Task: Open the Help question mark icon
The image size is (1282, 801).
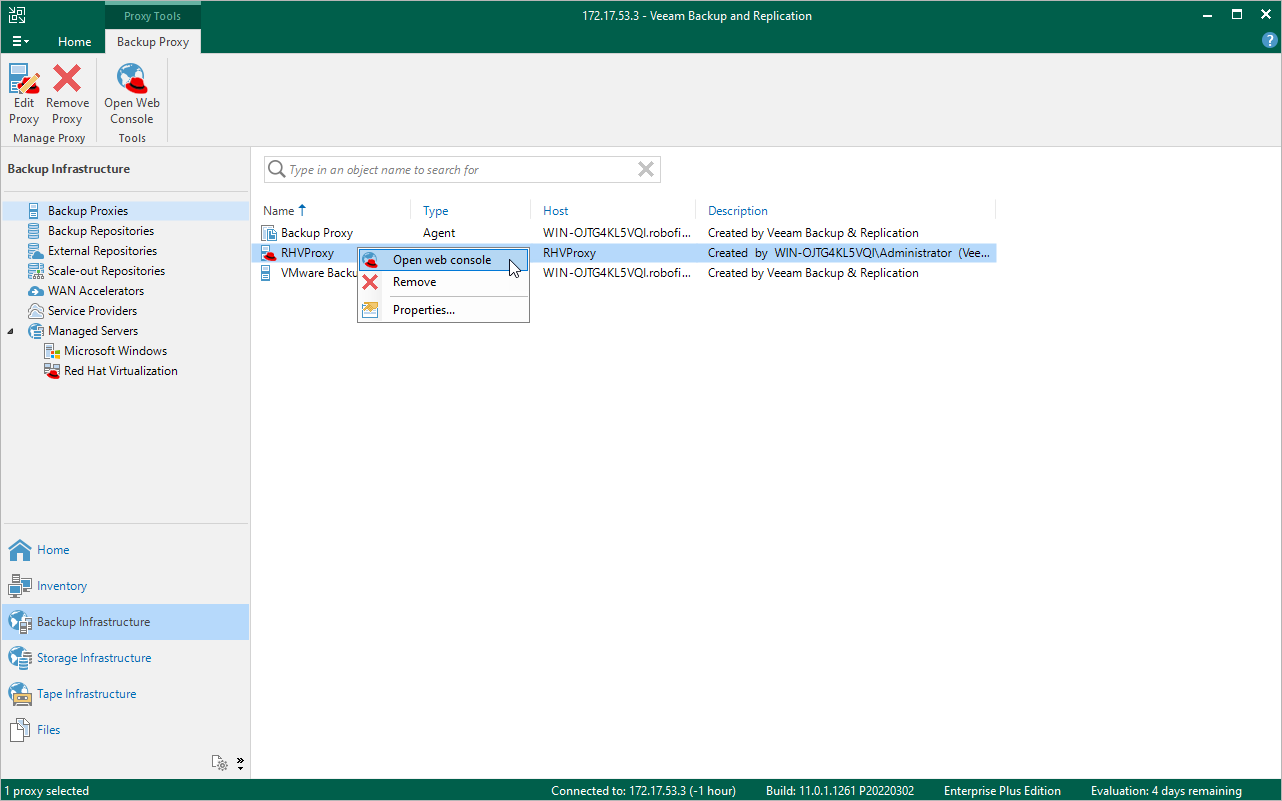Action: pos(1270,41)
